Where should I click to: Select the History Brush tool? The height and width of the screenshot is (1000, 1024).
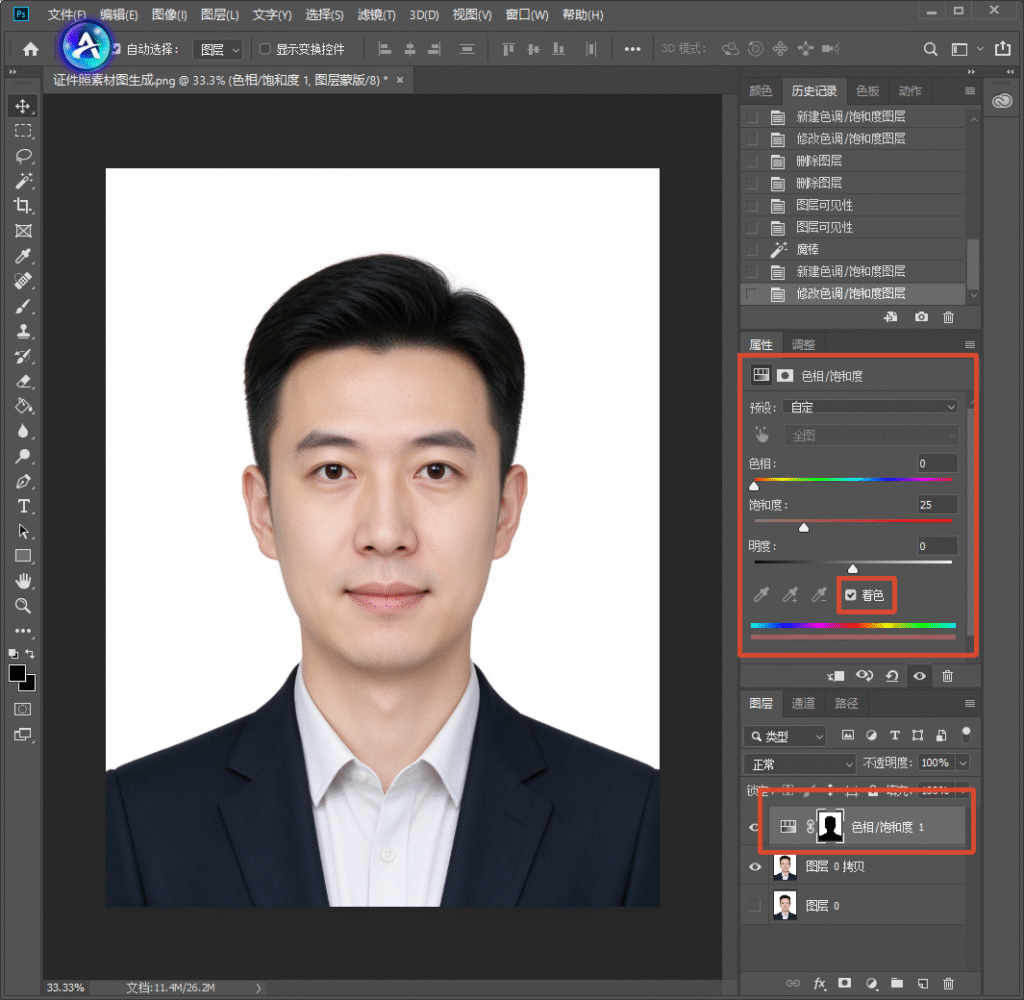point(23,356)
